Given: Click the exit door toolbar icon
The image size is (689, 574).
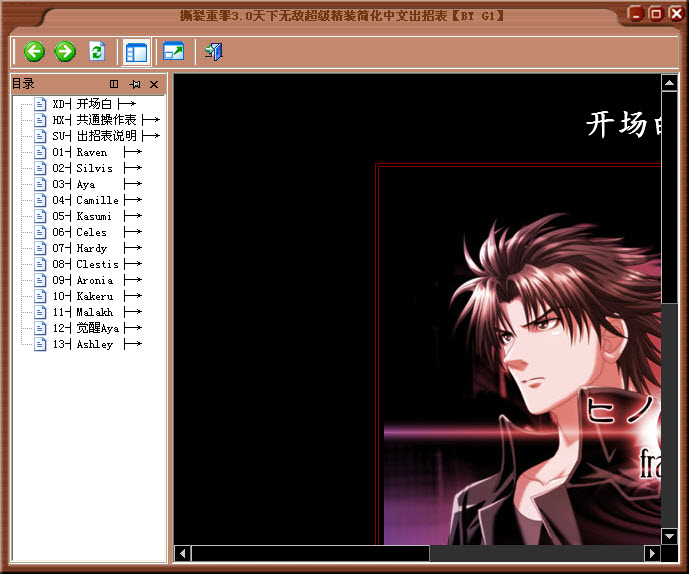Looking at the screenshot, I should [x=214, y=51].
